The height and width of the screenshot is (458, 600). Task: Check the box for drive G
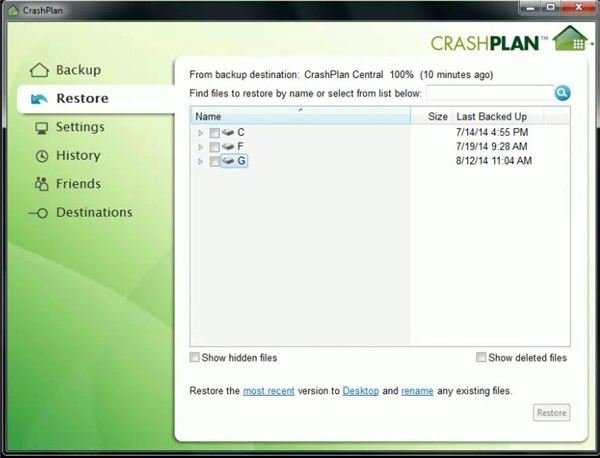(214, 161)
